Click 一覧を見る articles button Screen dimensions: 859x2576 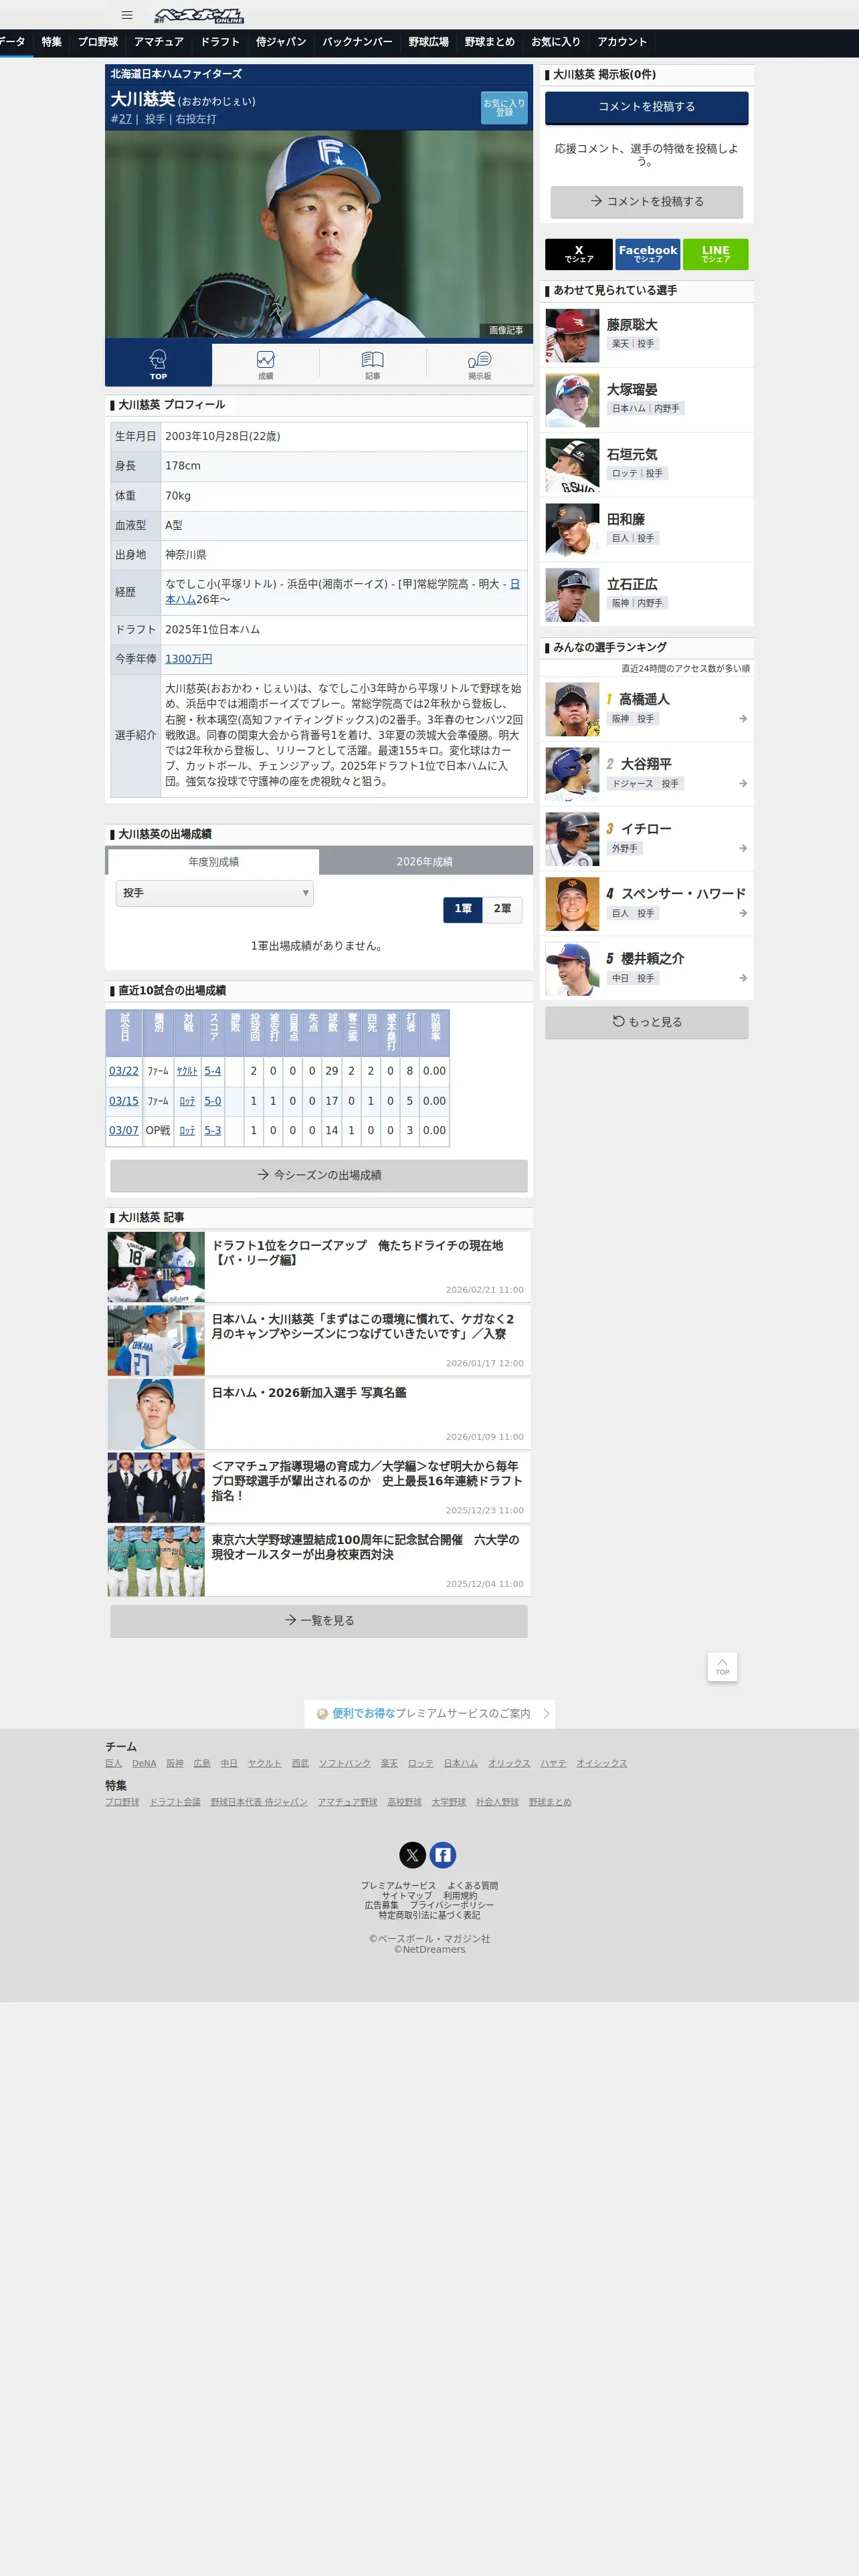(319, 1620)
